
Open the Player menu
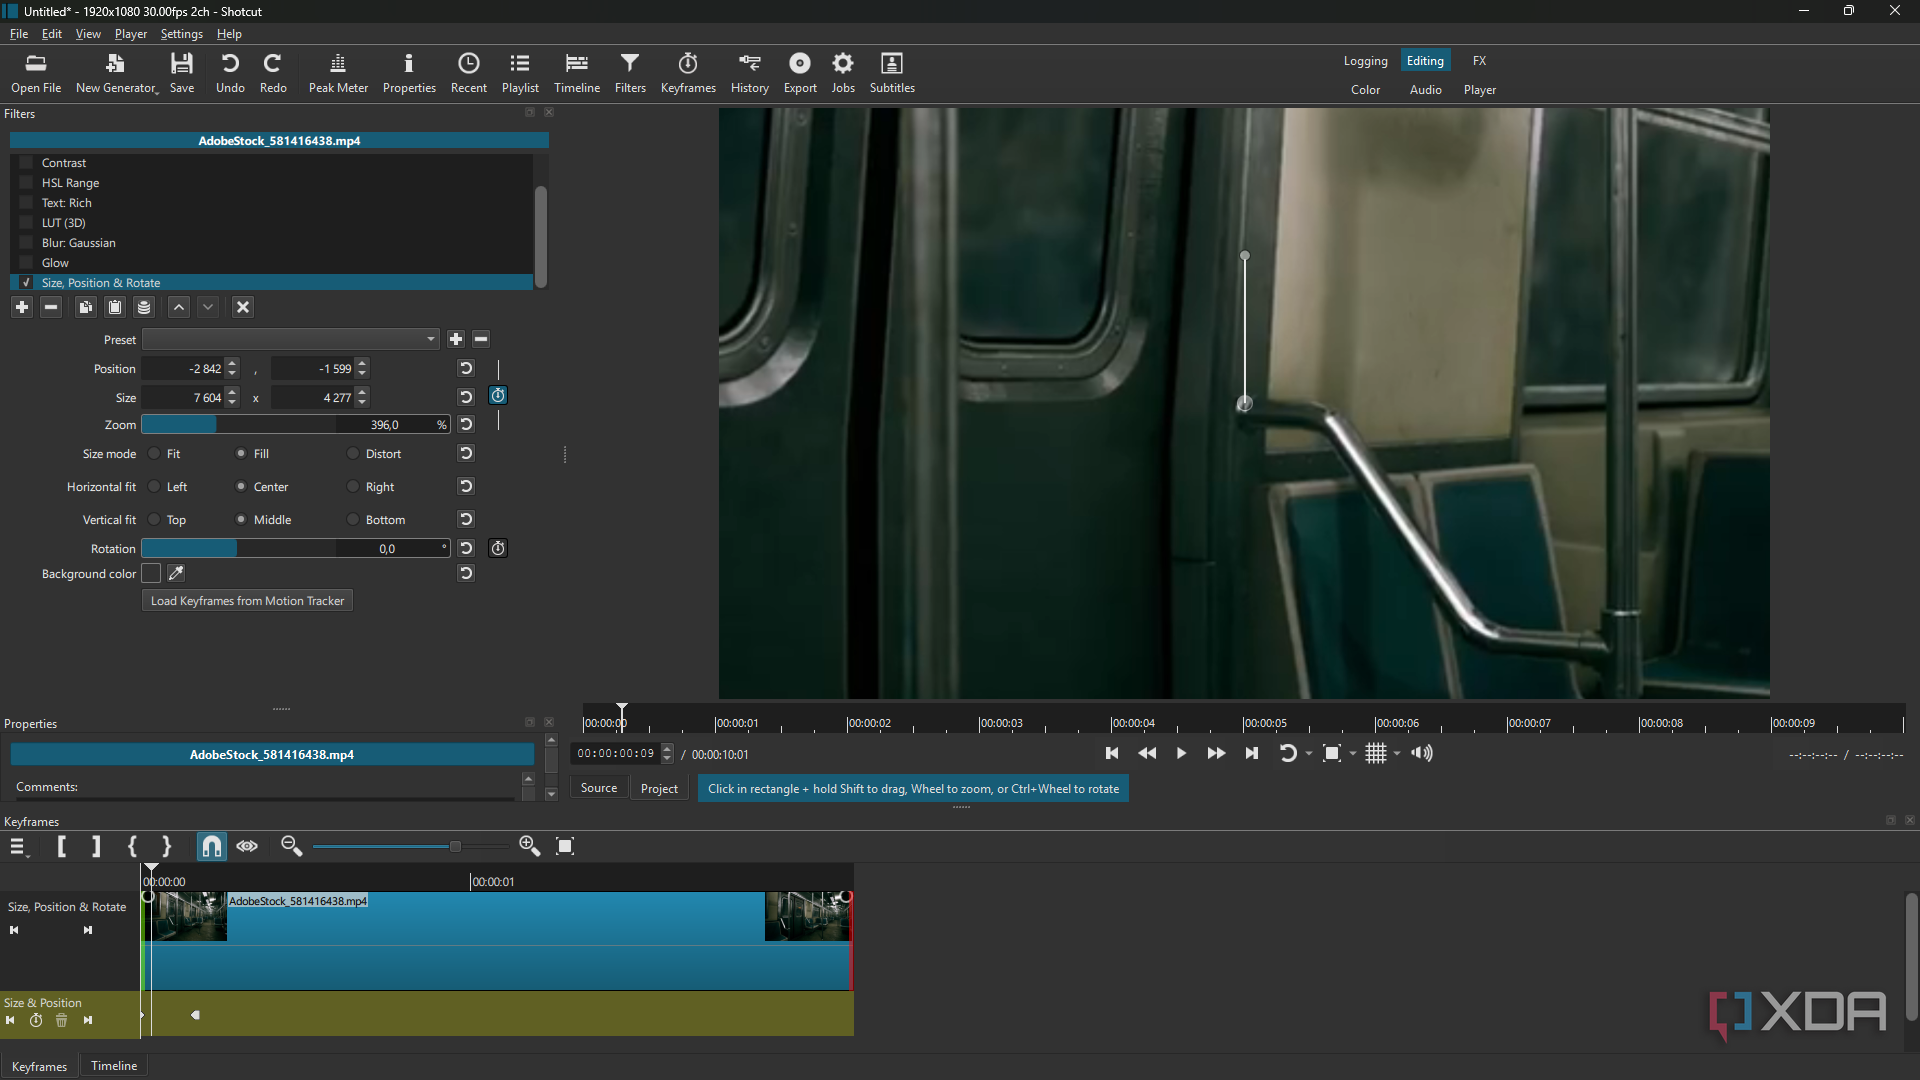tap(131, 34)
